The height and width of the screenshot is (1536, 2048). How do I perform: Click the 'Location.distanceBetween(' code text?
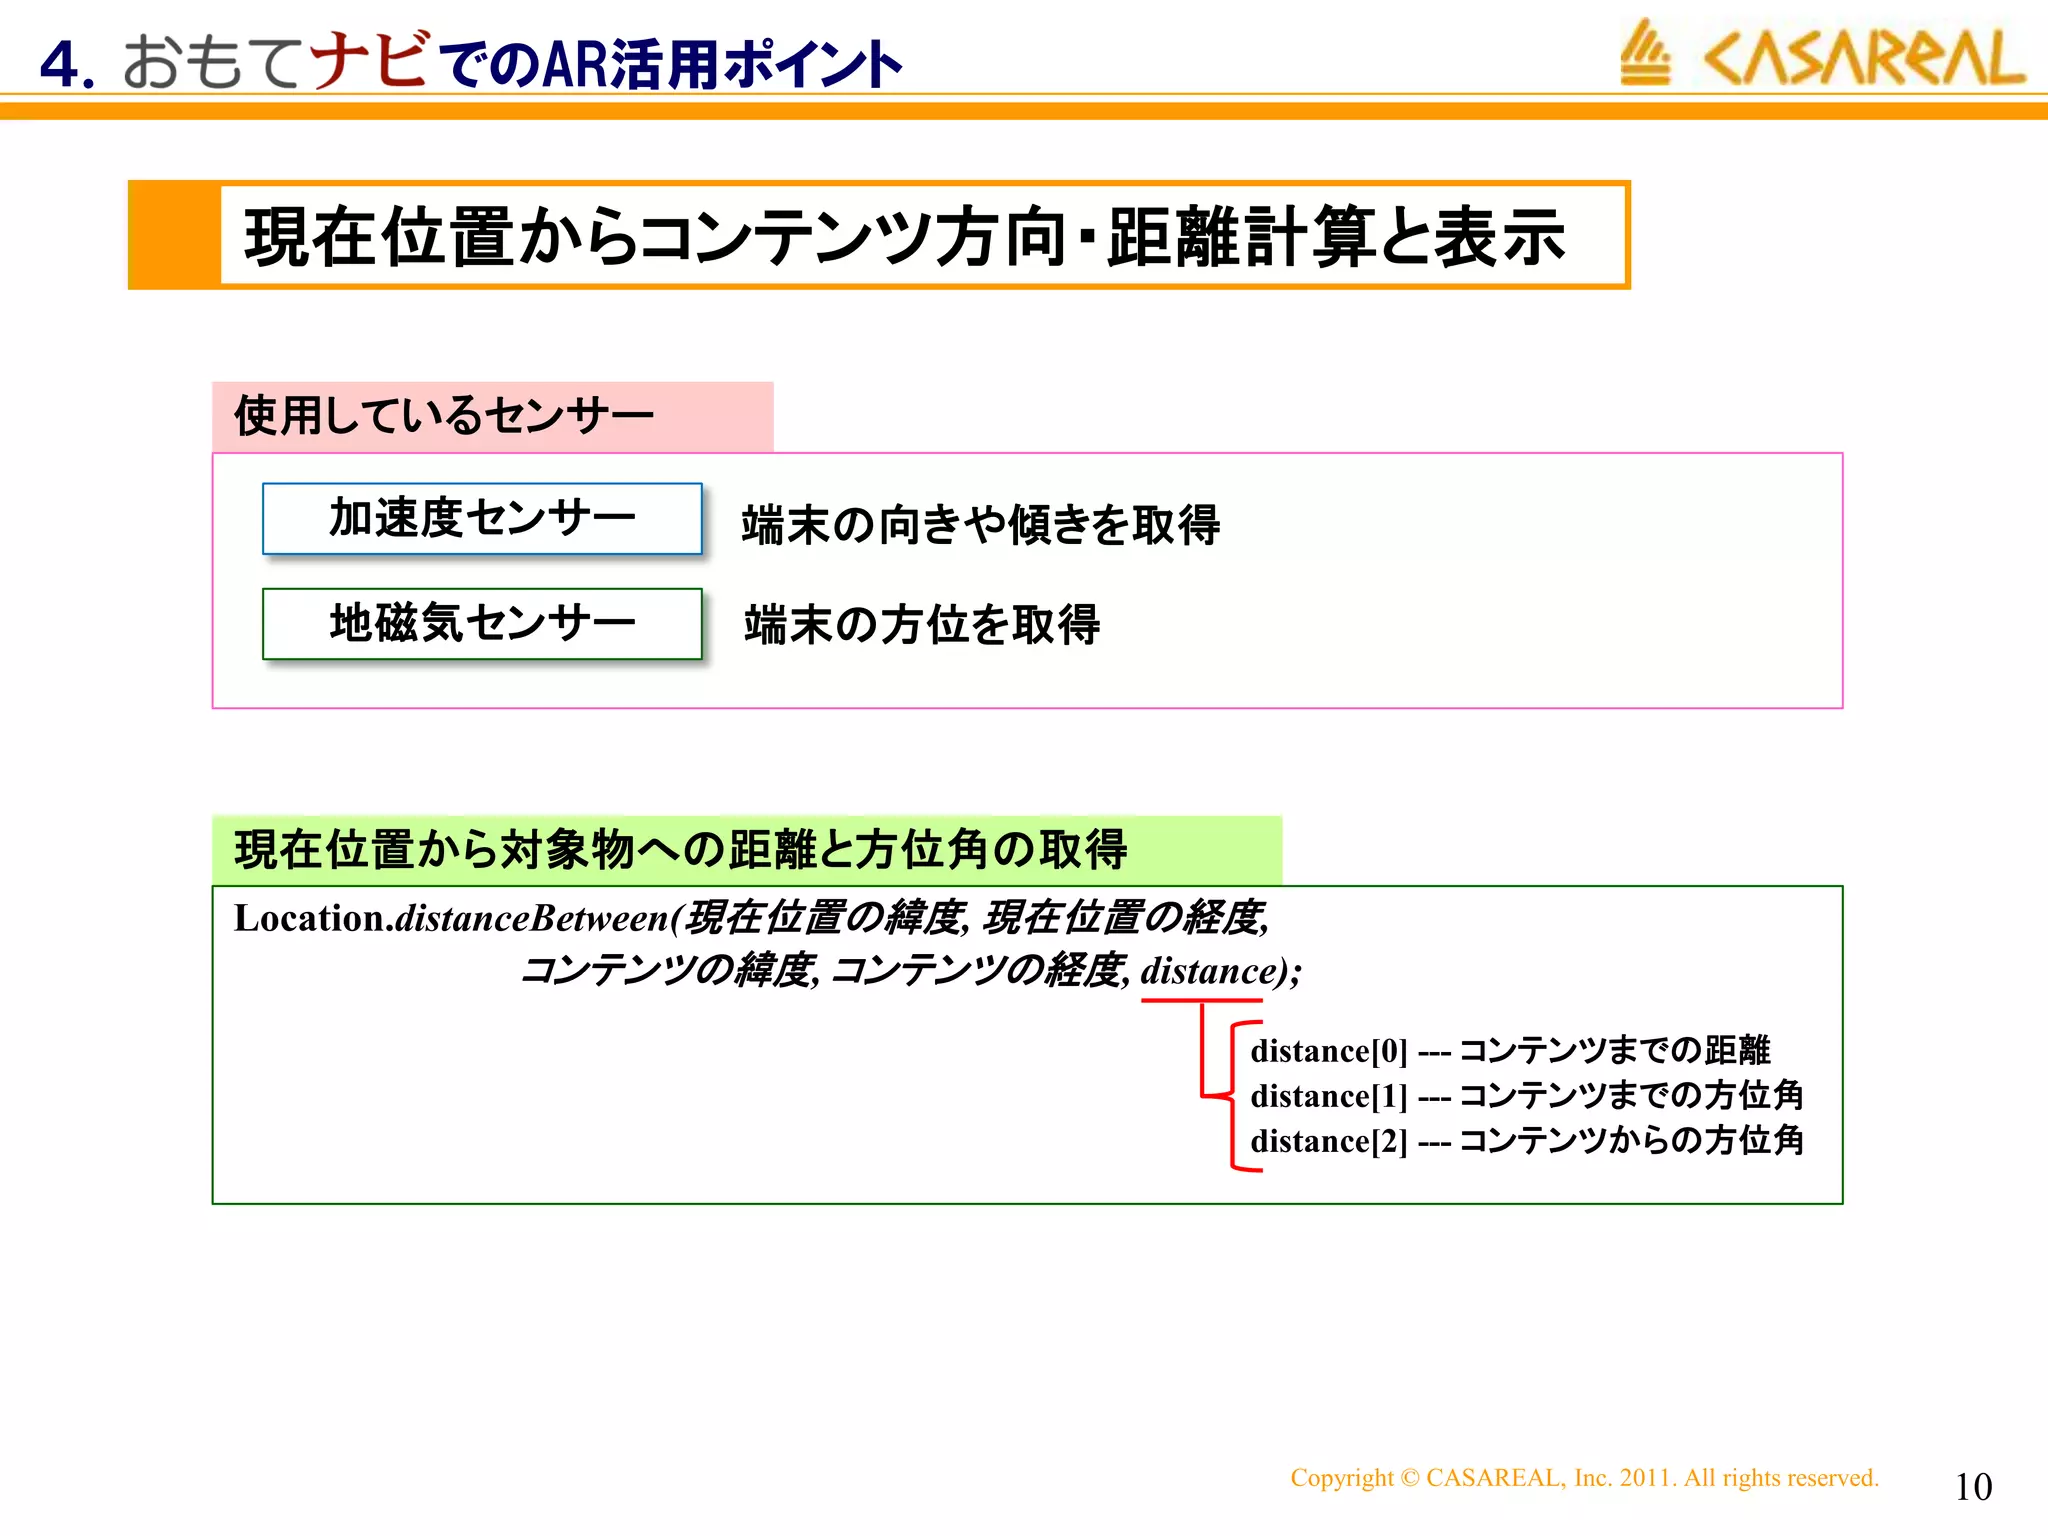click(x=459, y=918)
